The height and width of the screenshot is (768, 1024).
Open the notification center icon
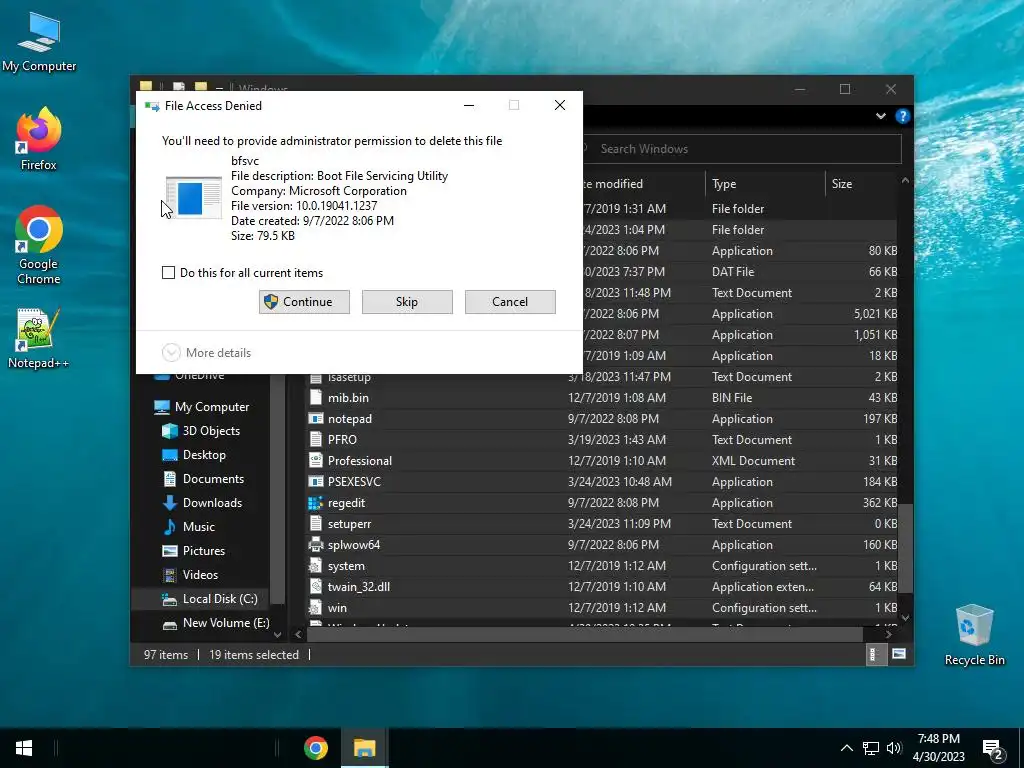coord(992,748)
